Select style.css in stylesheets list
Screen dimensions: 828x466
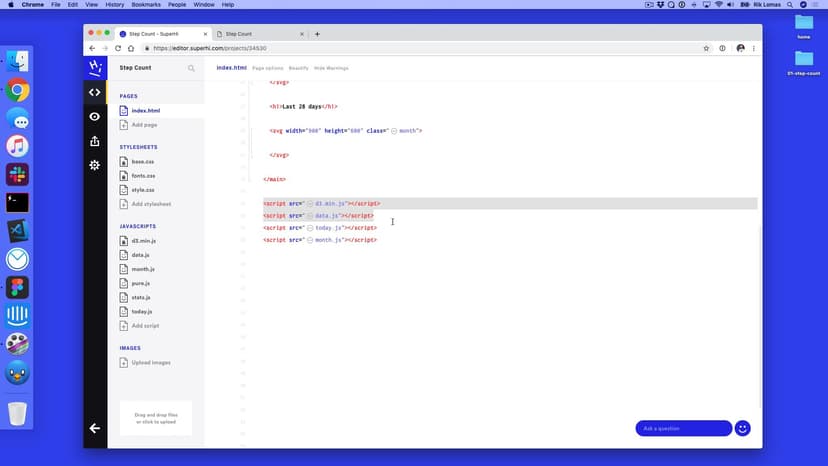(142, 189)
